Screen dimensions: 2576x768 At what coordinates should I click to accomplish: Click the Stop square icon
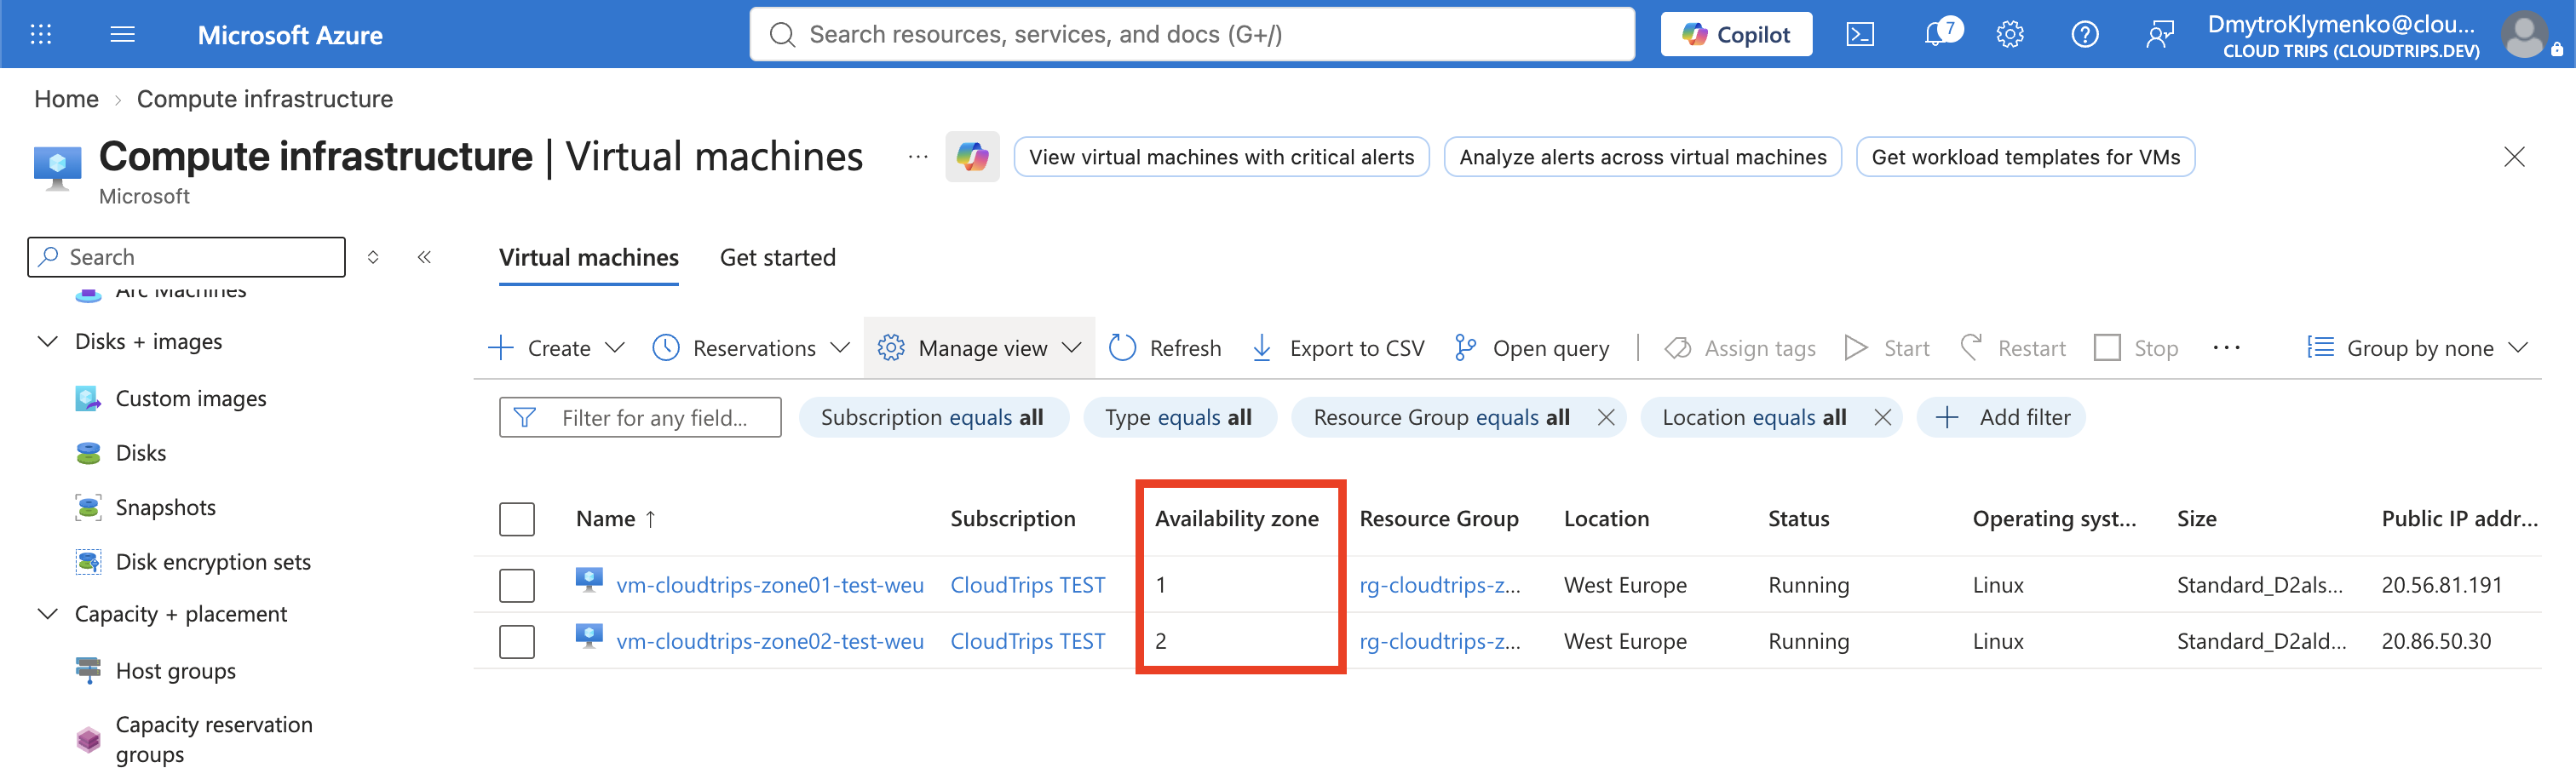click(x=2107, y=348)
